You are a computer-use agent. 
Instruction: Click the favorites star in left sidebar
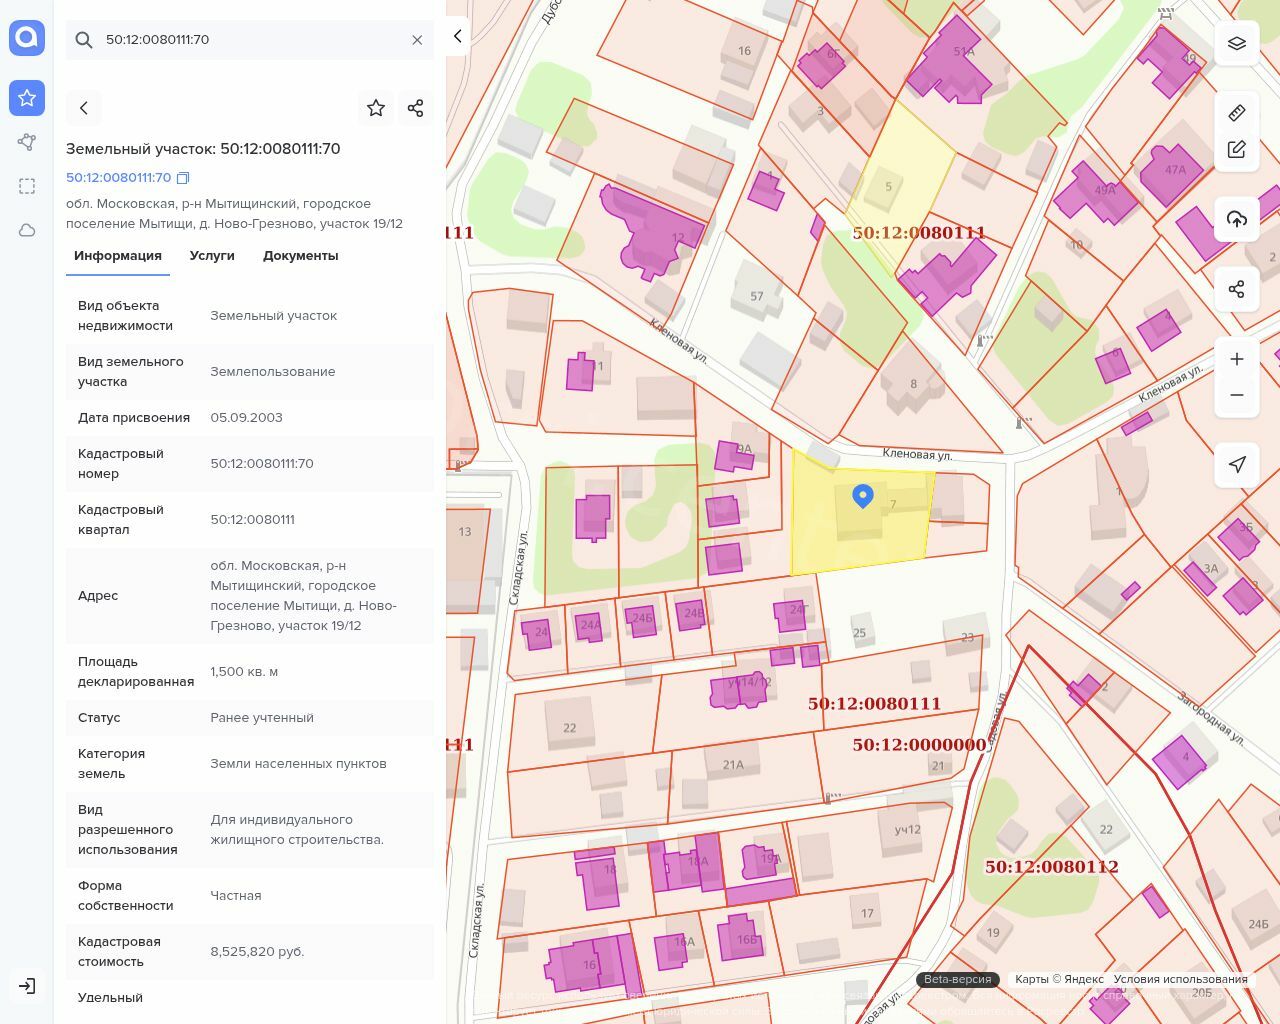point(27,98)
